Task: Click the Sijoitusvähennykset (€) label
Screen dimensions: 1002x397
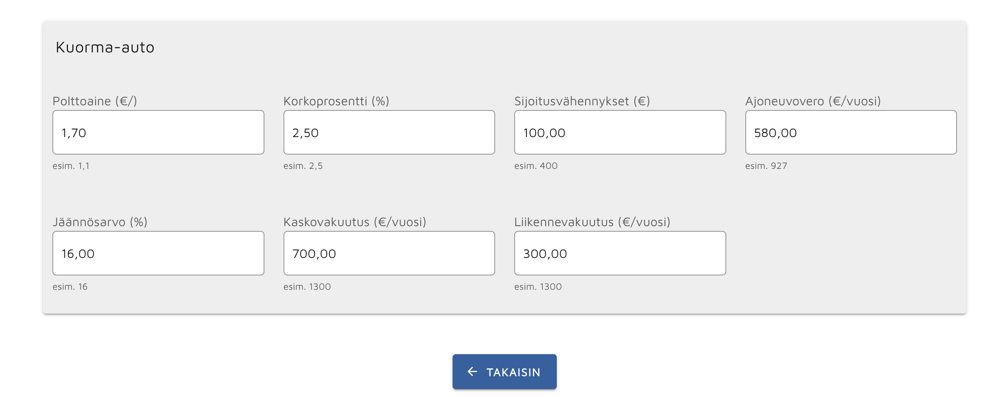Action: tap(582, 101)
